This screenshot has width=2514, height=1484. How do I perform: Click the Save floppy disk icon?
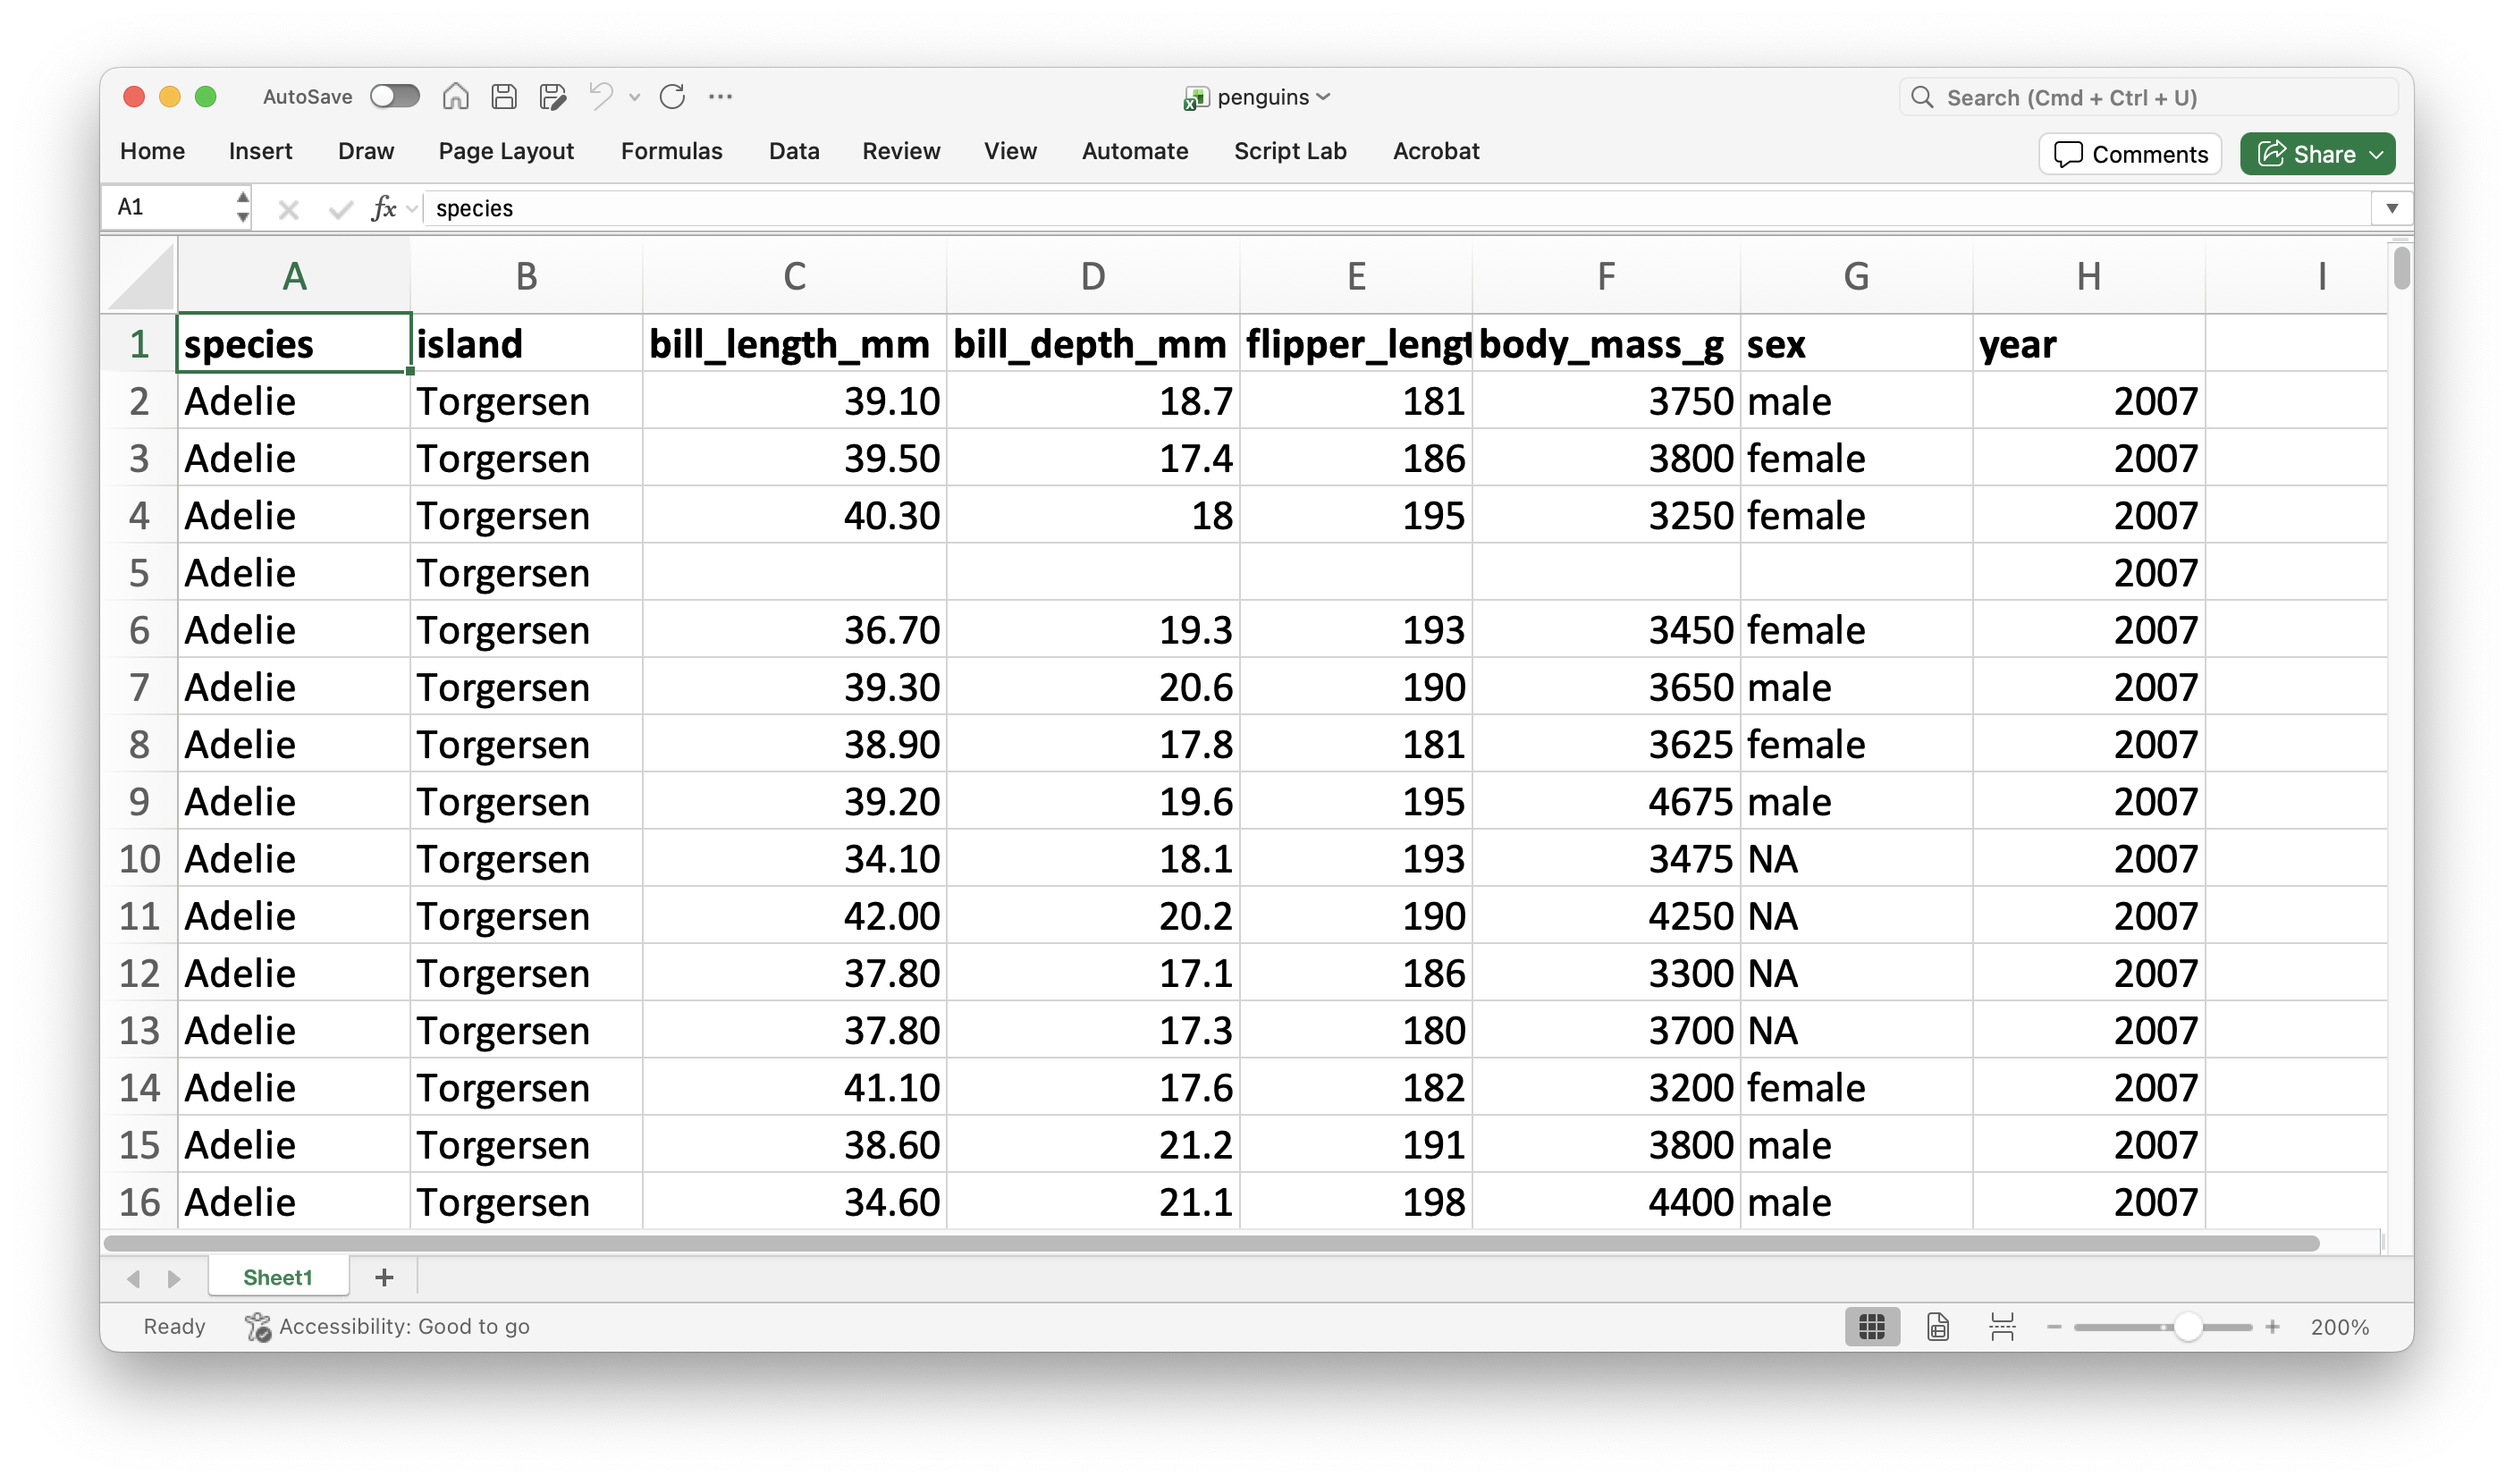[504, 96]
